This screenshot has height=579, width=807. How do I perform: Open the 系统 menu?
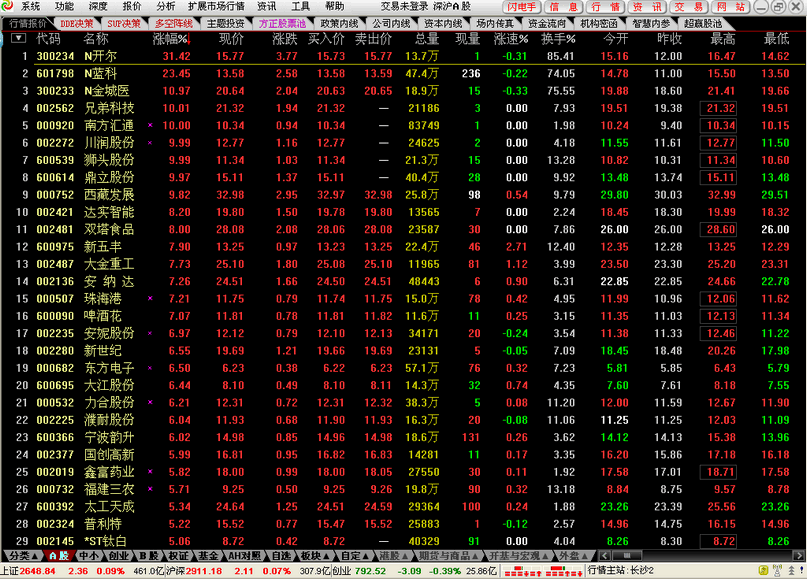30,6
